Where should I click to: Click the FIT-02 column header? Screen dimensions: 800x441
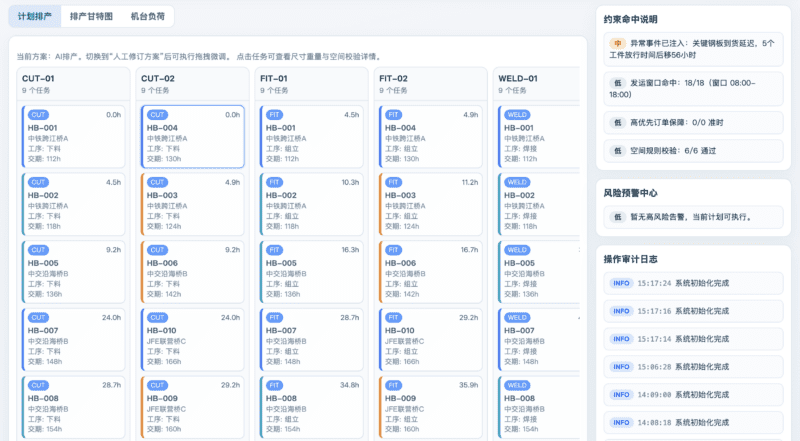431,84
